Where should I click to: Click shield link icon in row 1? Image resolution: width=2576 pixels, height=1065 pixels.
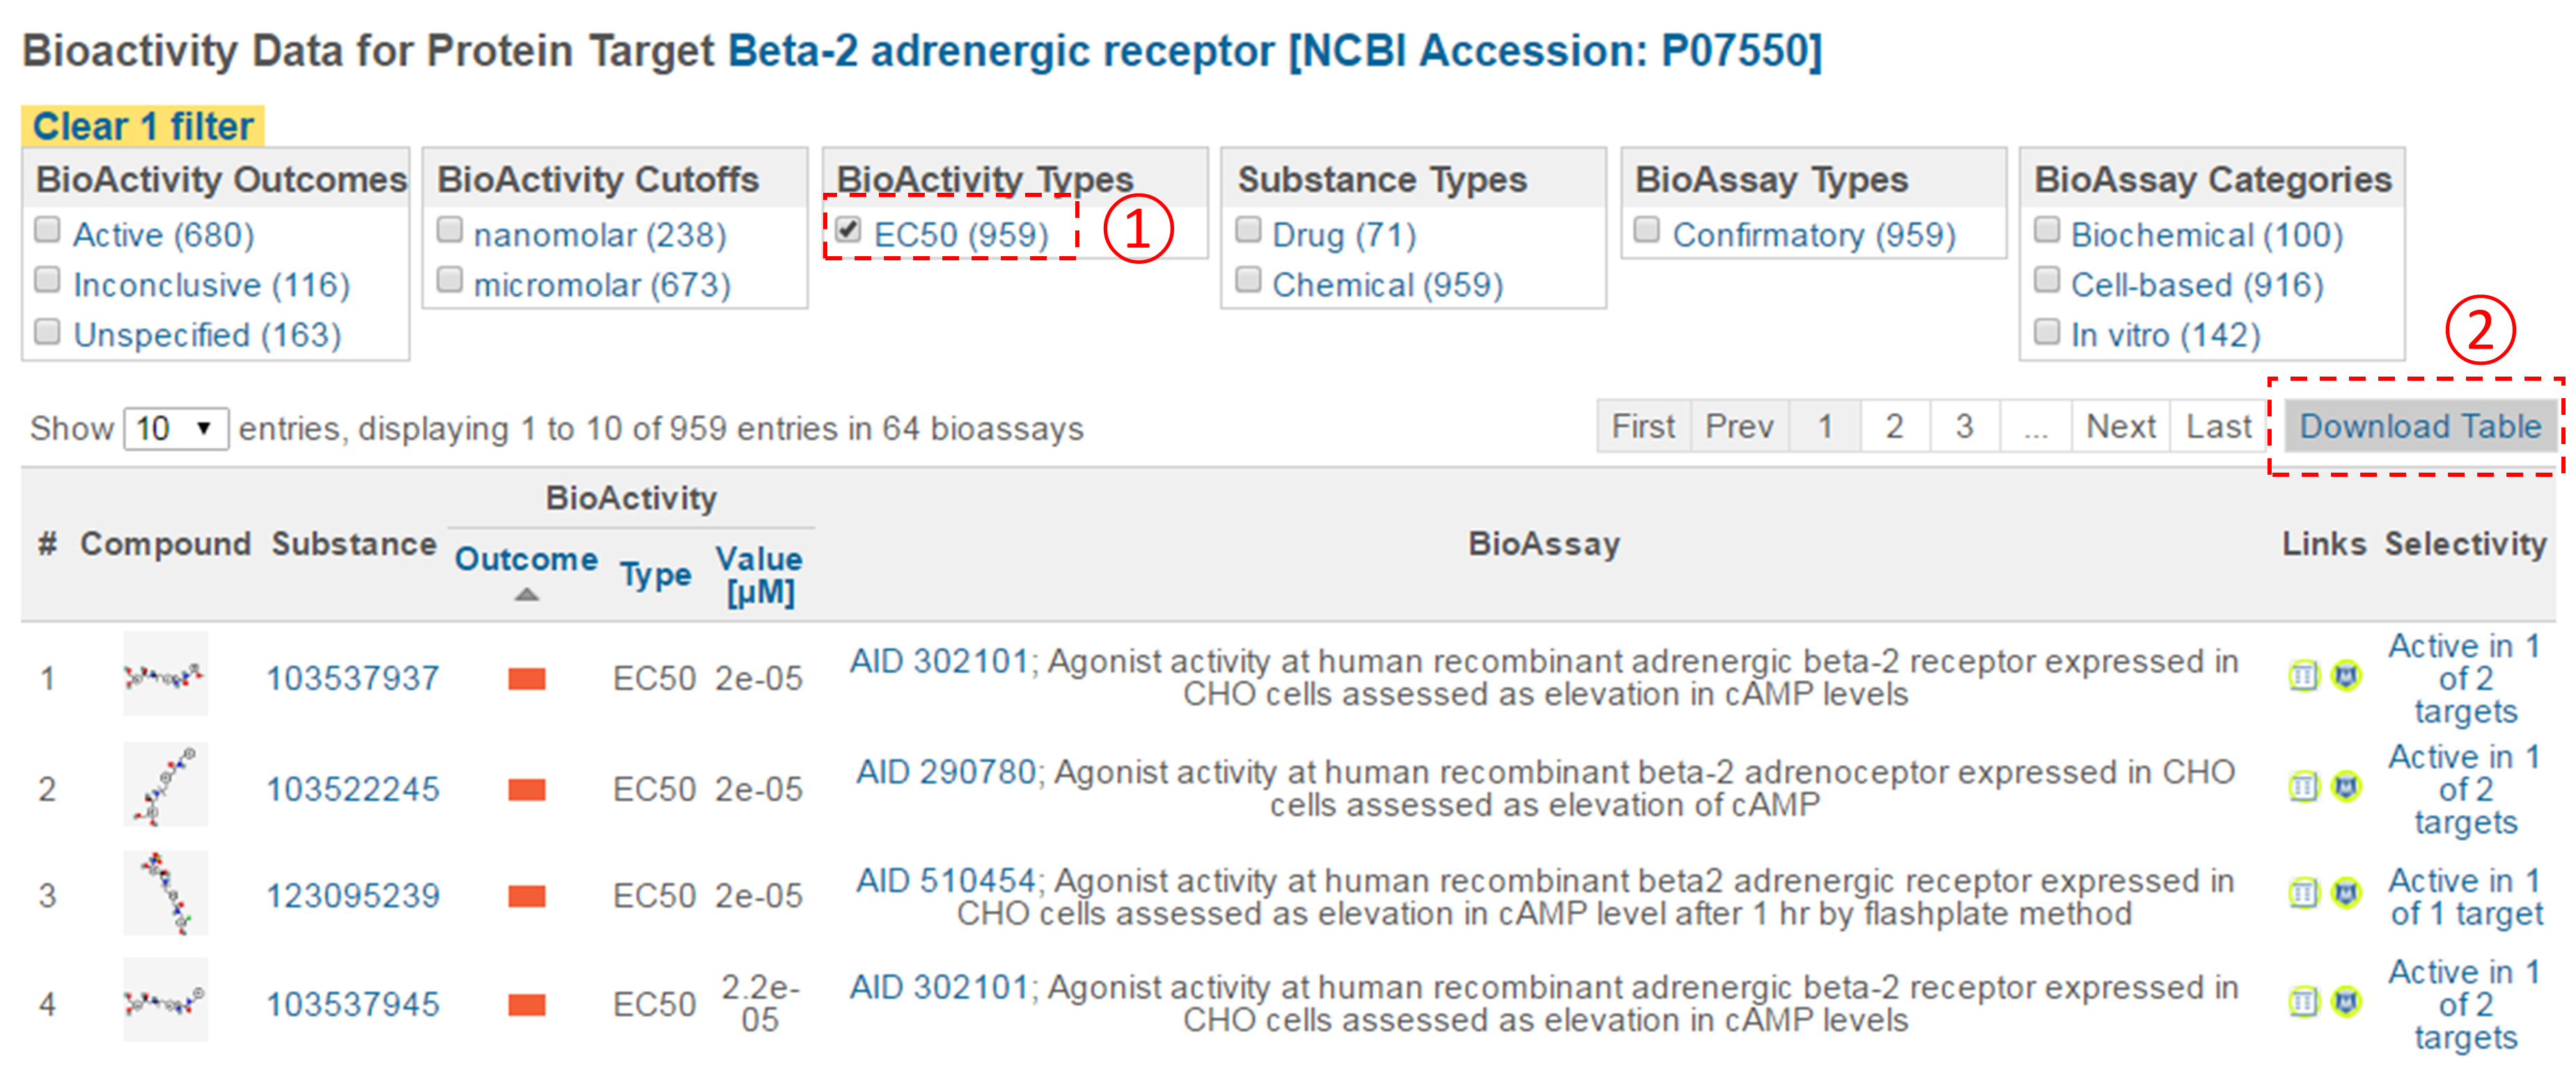[2346, 677]
